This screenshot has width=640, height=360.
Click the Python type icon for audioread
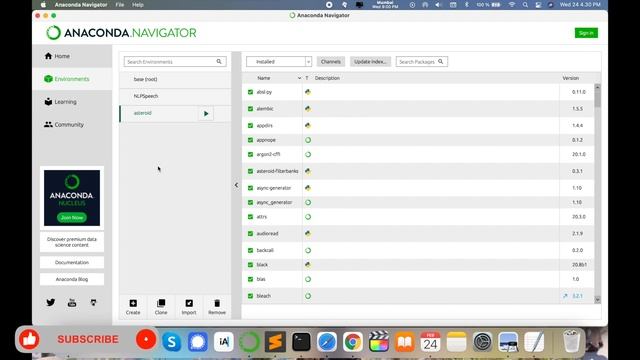[x=308, y=233]
